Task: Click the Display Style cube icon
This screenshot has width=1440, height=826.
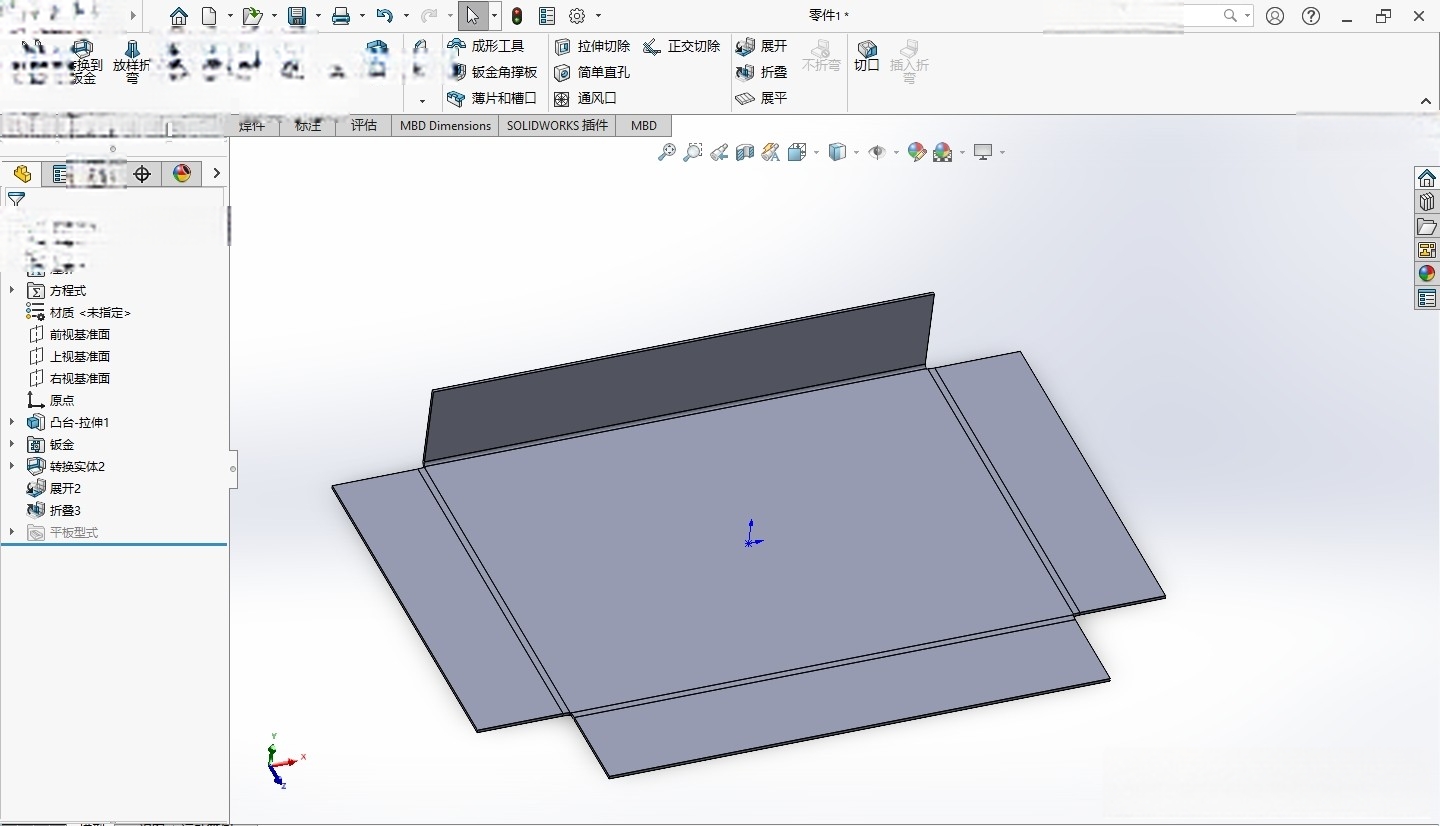Action: 838,152
